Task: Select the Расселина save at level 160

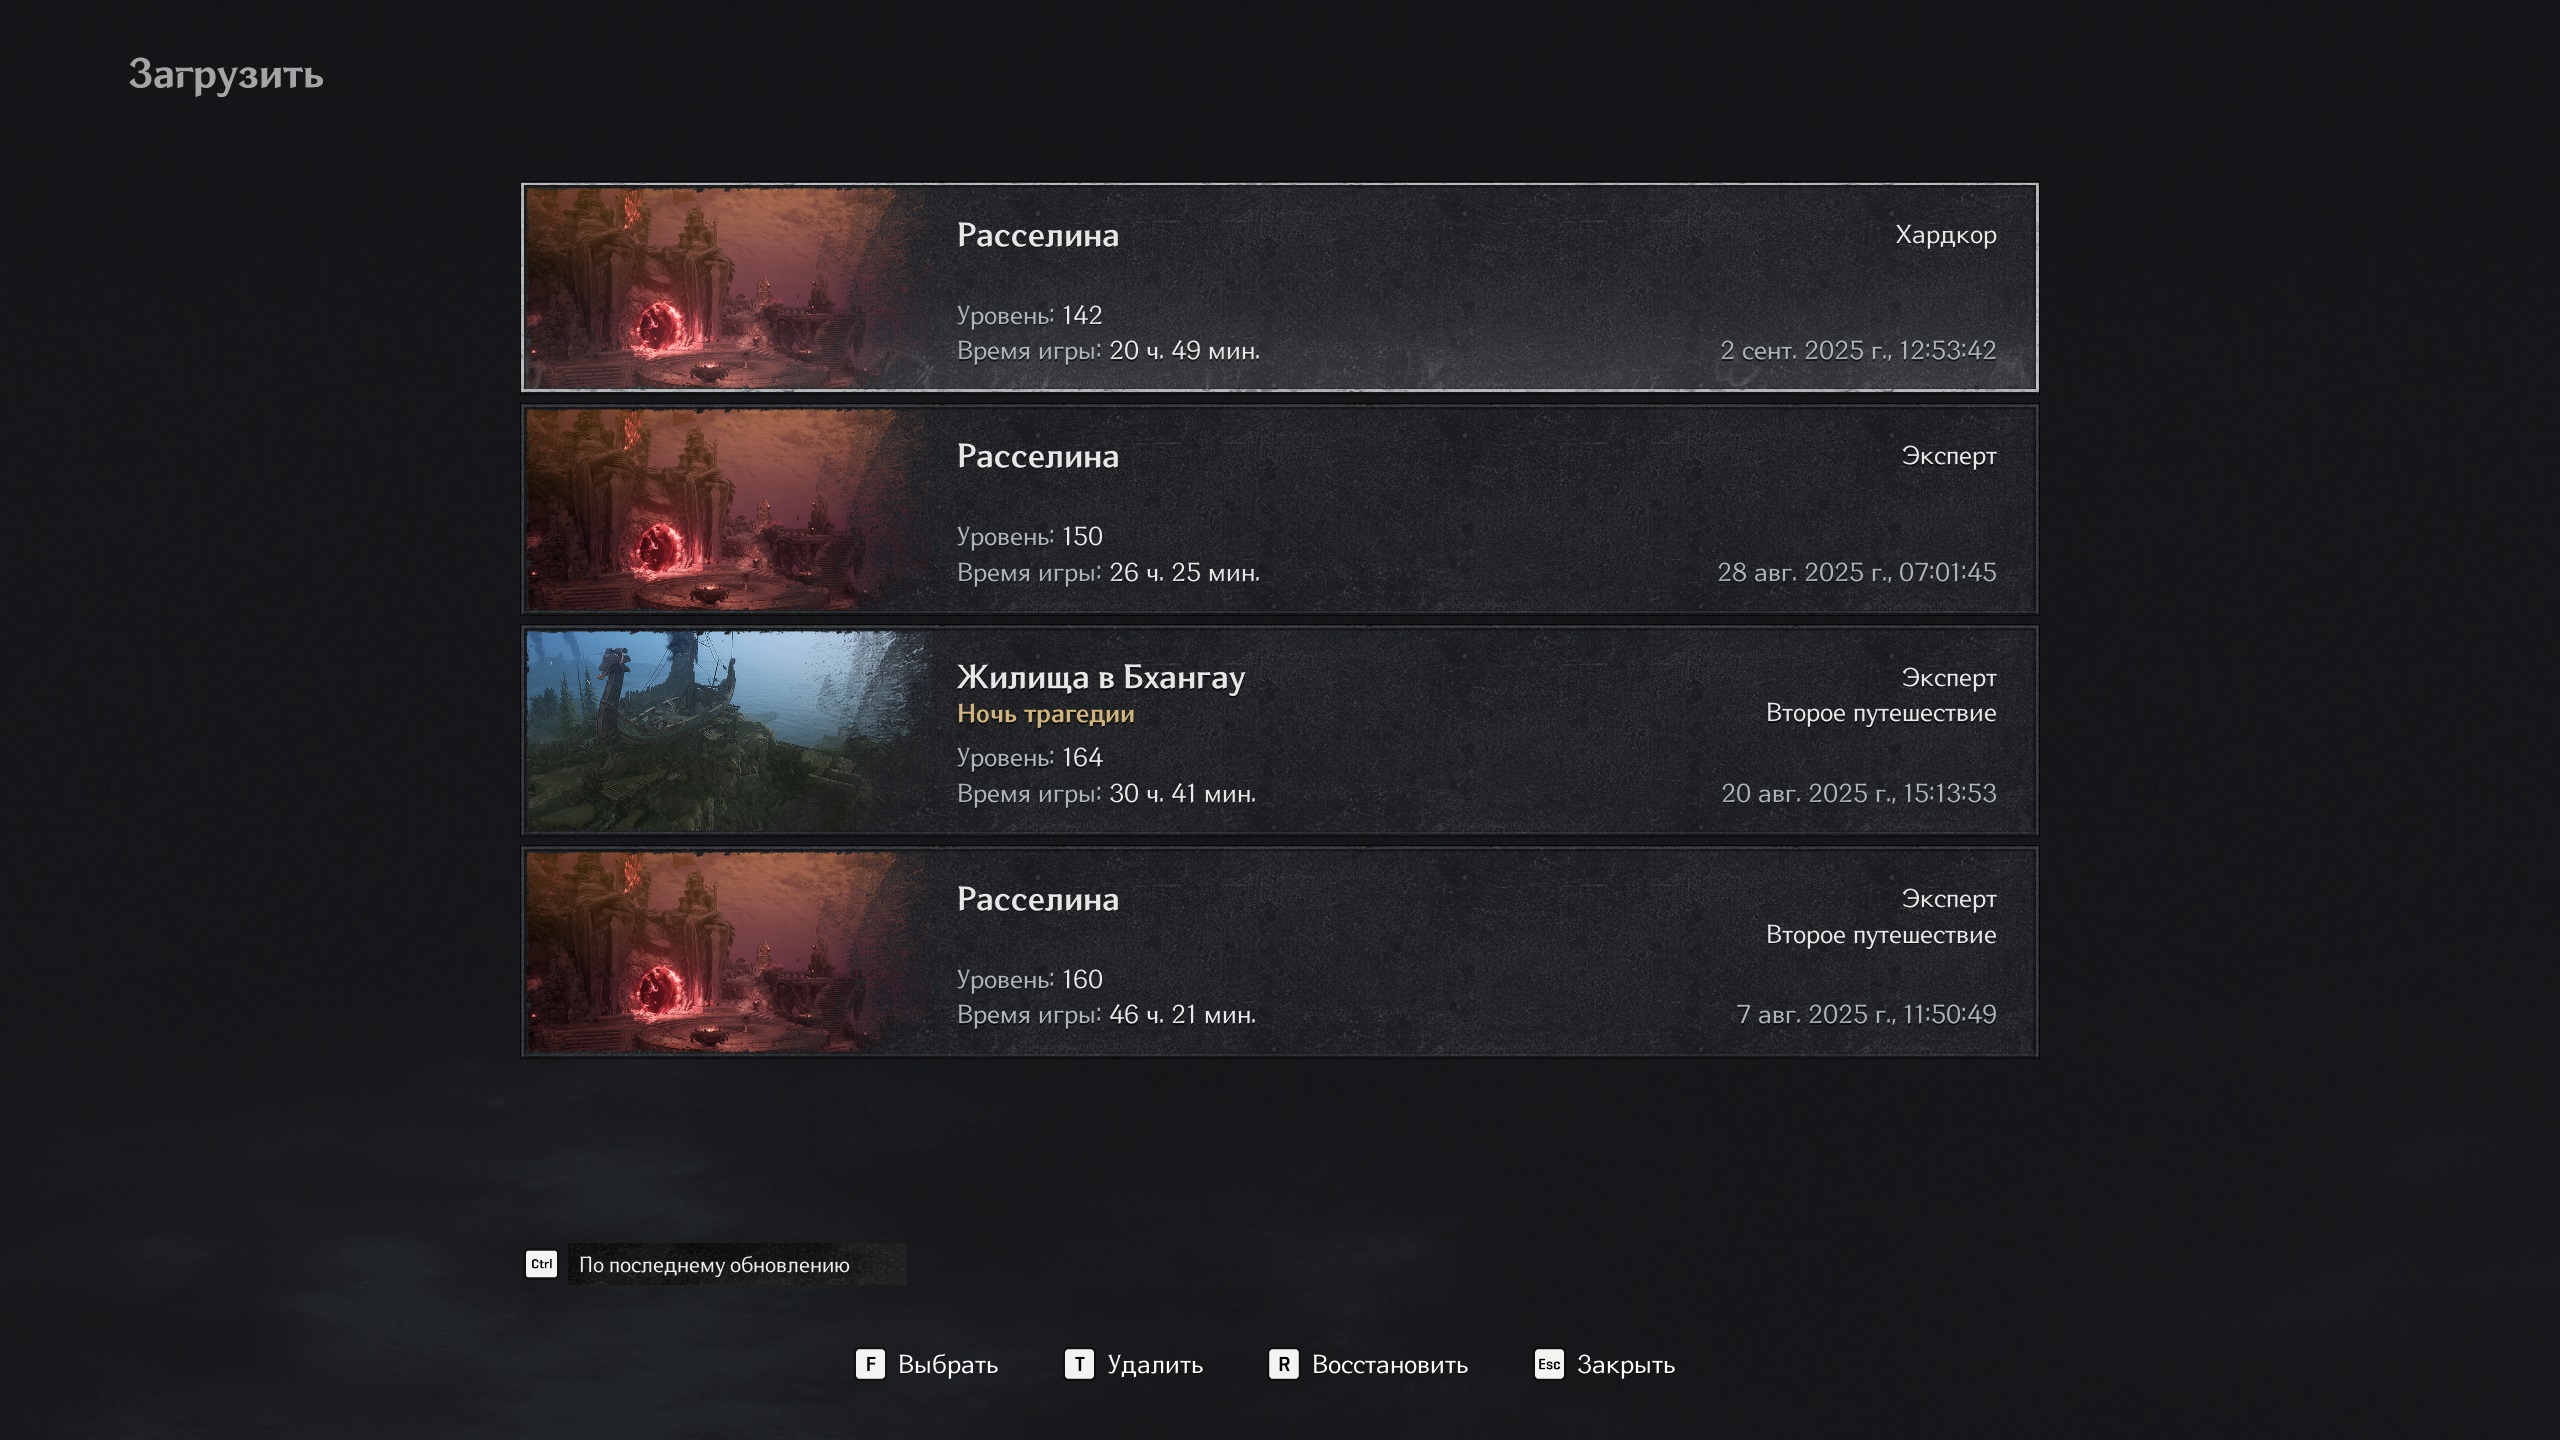Action: coord(1280,952)
